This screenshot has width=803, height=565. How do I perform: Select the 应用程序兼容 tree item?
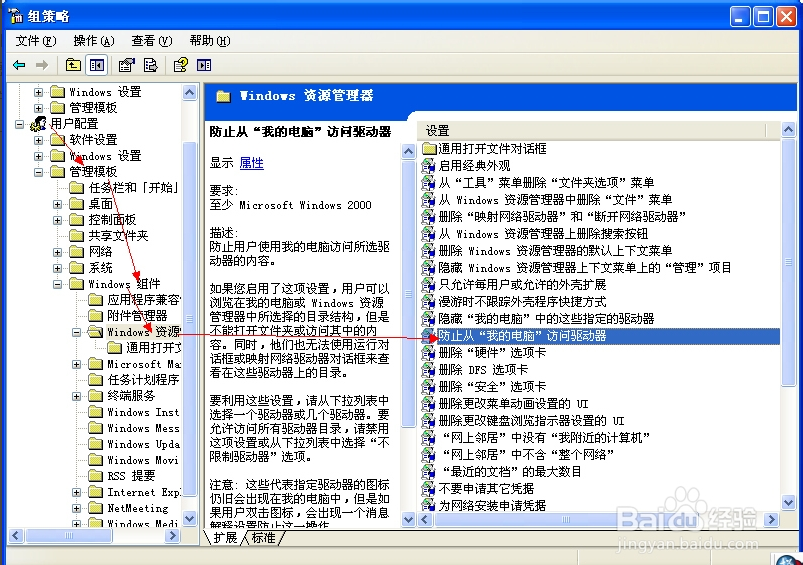click(x=143, y=300)
